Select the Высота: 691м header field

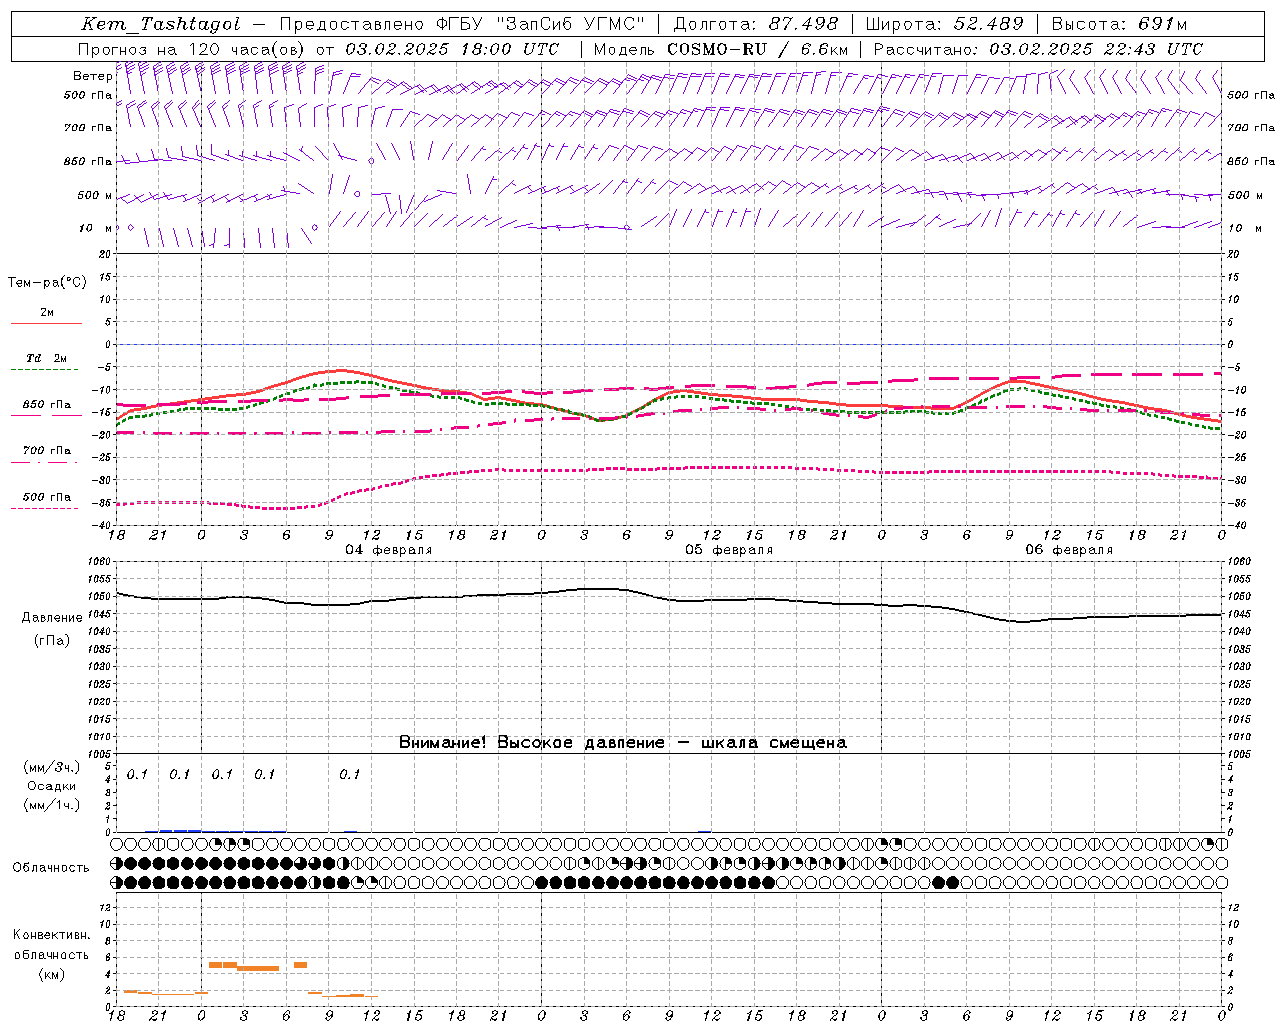1120,24
